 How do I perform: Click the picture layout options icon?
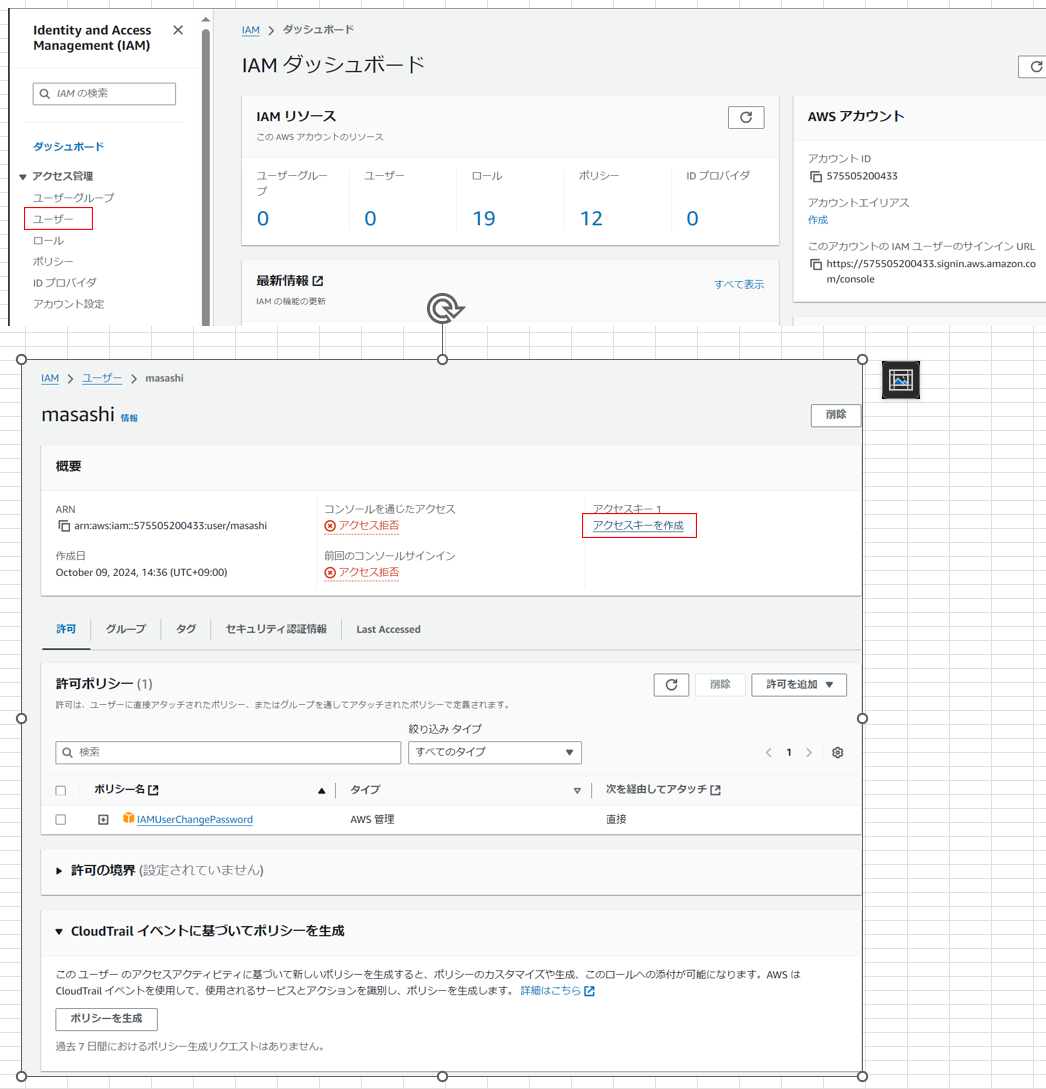point(901,380)
